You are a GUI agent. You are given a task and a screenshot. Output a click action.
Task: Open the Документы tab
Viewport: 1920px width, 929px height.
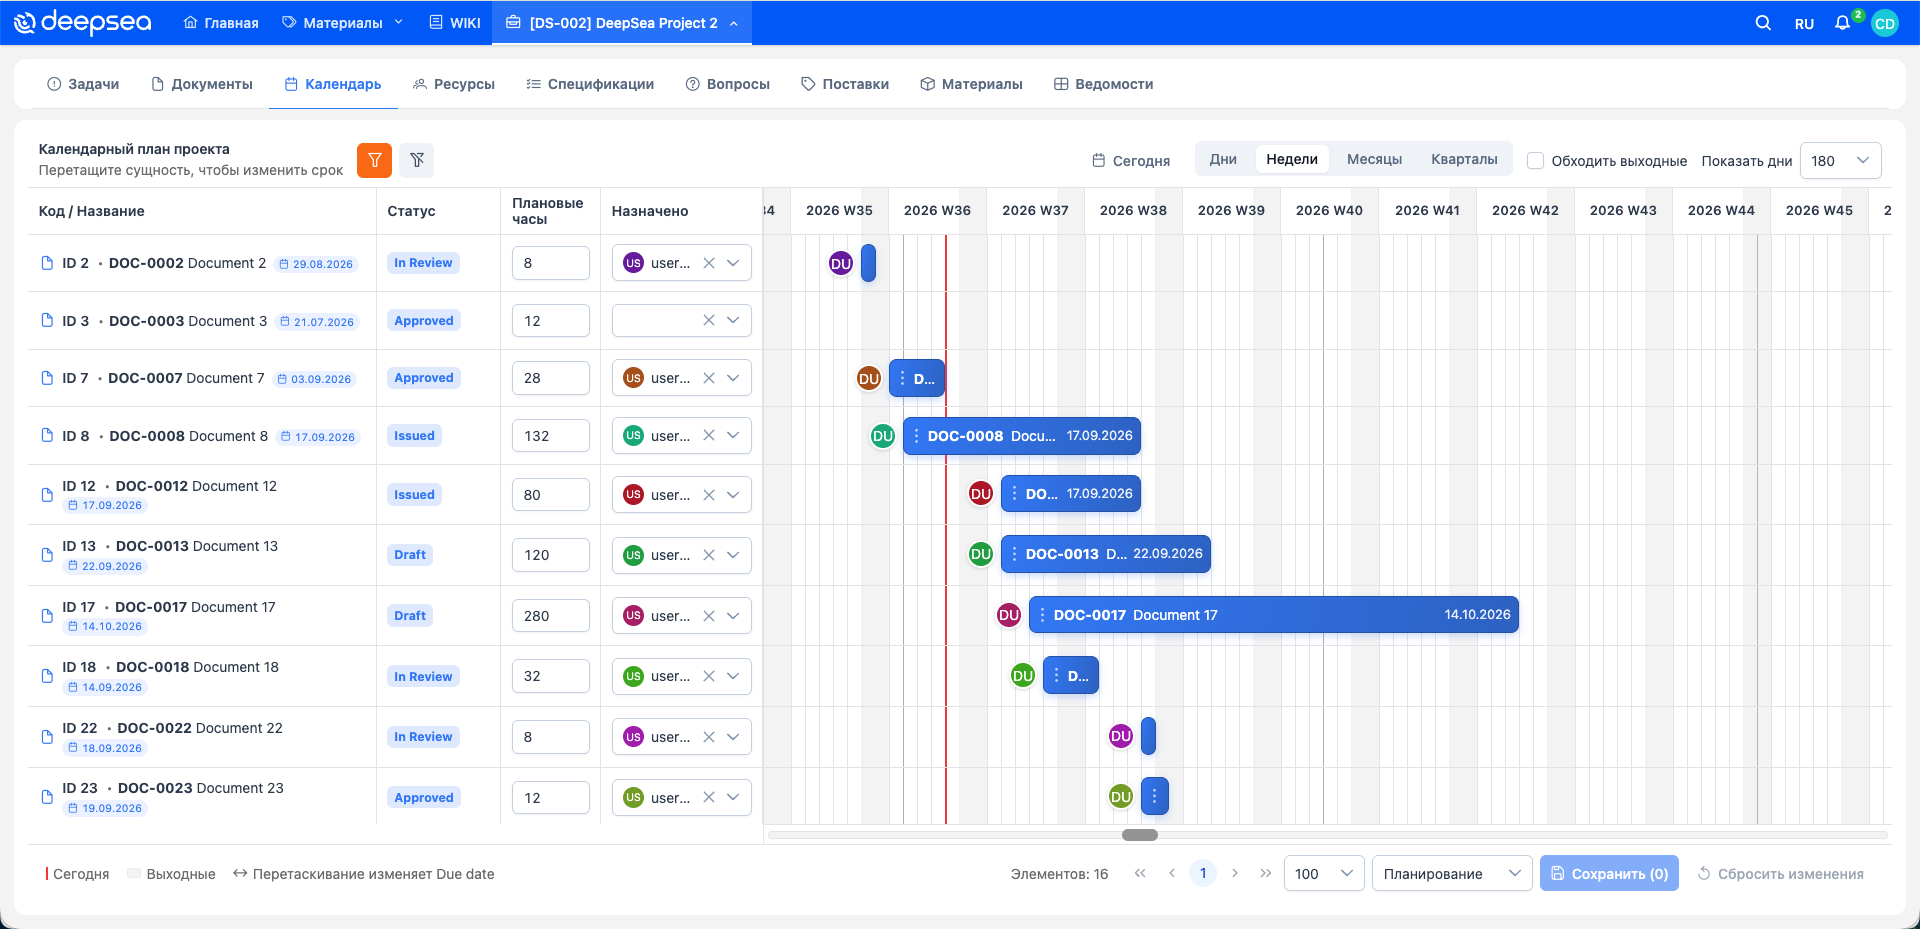point(201,84)
